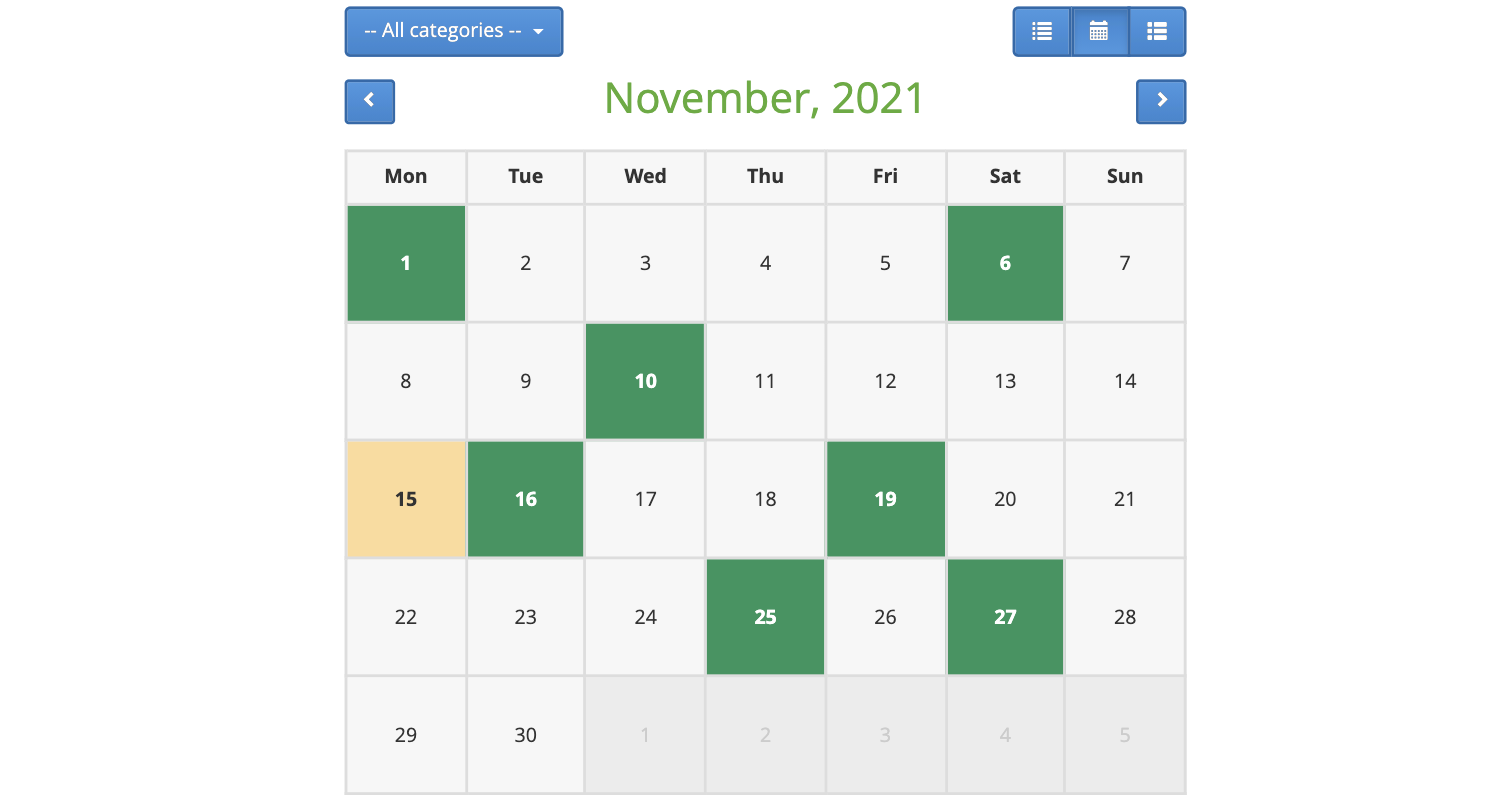This screenshot has height=798, width=1494.
Task: Switch to the detailed list view icon
Action: 1157,32
